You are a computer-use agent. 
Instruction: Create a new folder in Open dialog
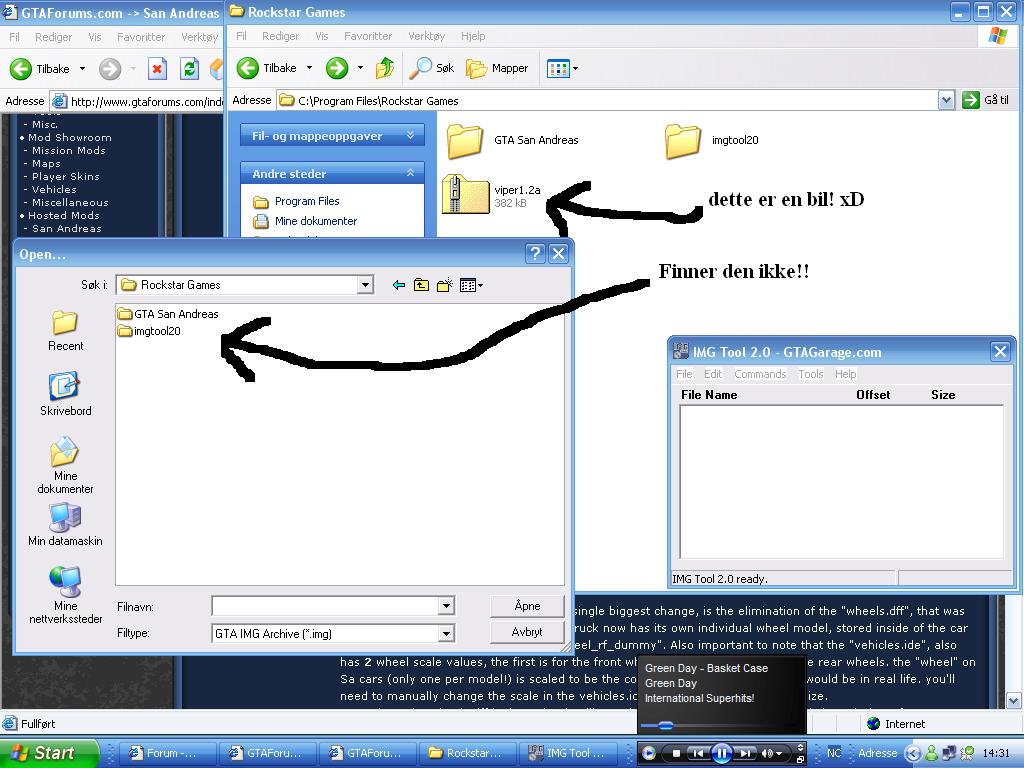pos(445,285)
